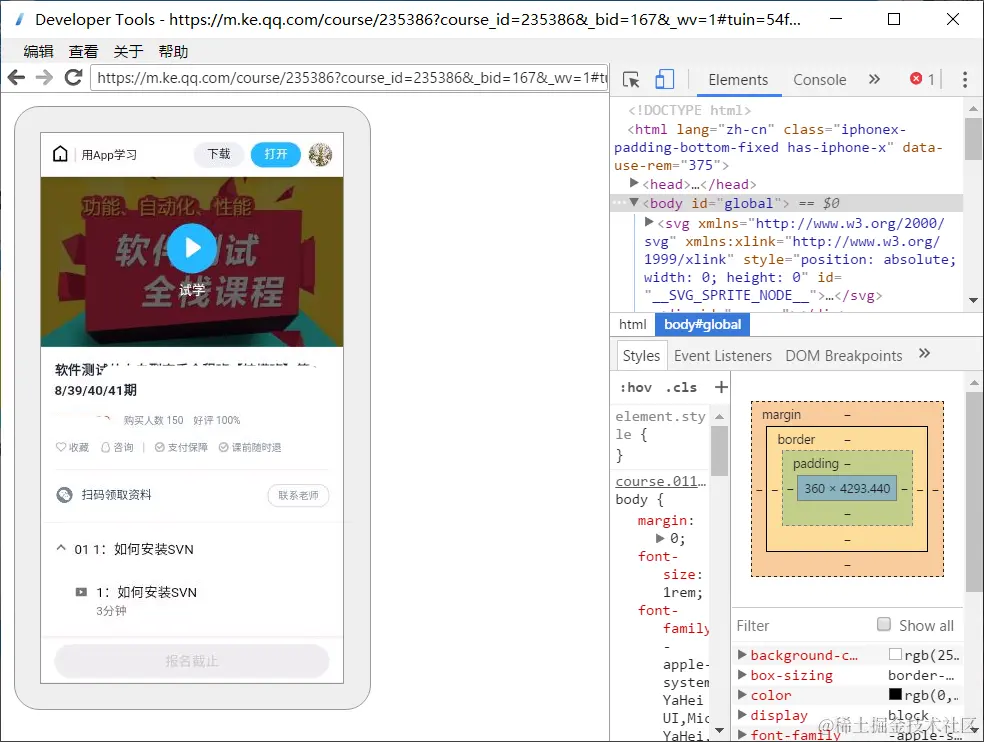This screenshot has height=742, width=984.
Task: Click the 课前随时退 check icon
Action: (x=223, y=447)
